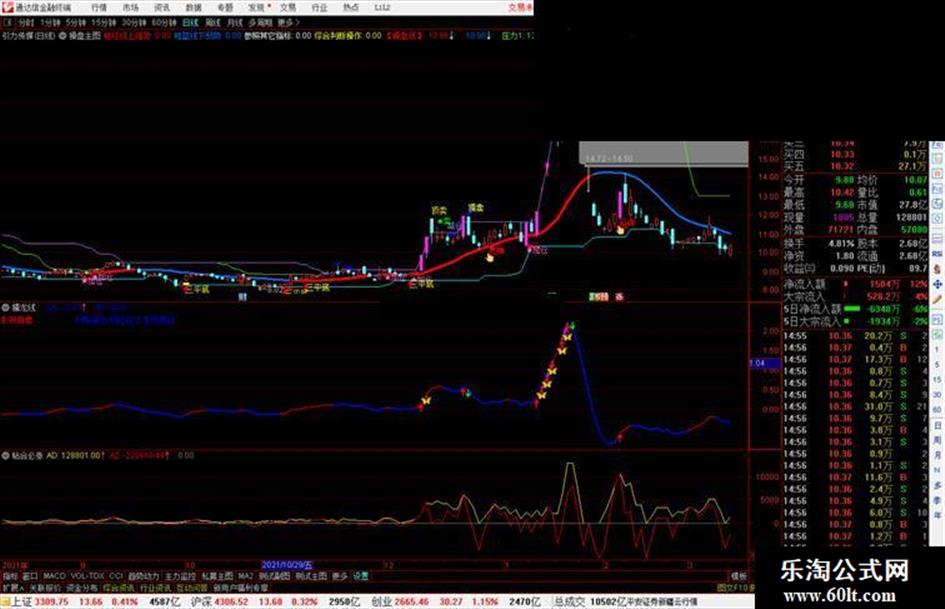This screenshot has width=945, height=609.
Task: Click the 1 minute shortcut in right toolbar
Action: point(937,350)
